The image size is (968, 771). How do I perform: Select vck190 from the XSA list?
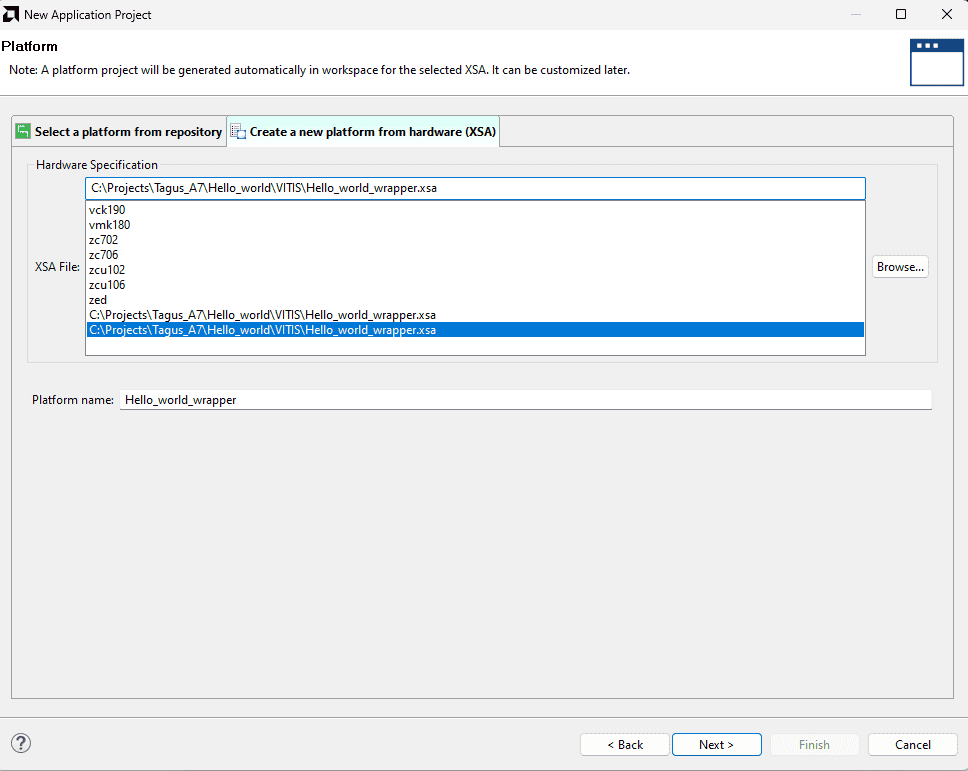(x=107, y=210)
